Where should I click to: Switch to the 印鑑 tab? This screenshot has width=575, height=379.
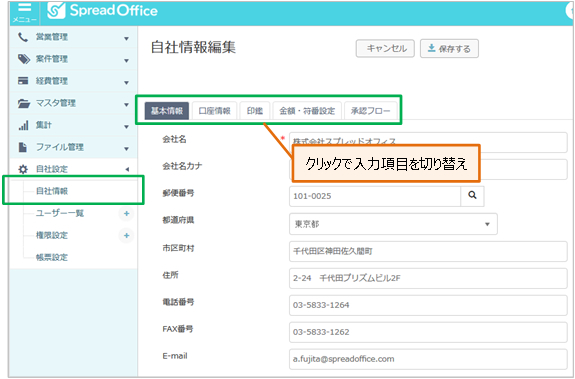click(255, 111)
